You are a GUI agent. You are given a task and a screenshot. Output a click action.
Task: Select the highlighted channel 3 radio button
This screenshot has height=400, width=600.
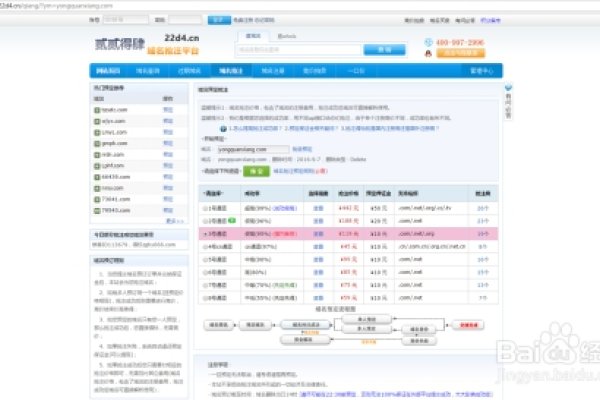(206, 231)
